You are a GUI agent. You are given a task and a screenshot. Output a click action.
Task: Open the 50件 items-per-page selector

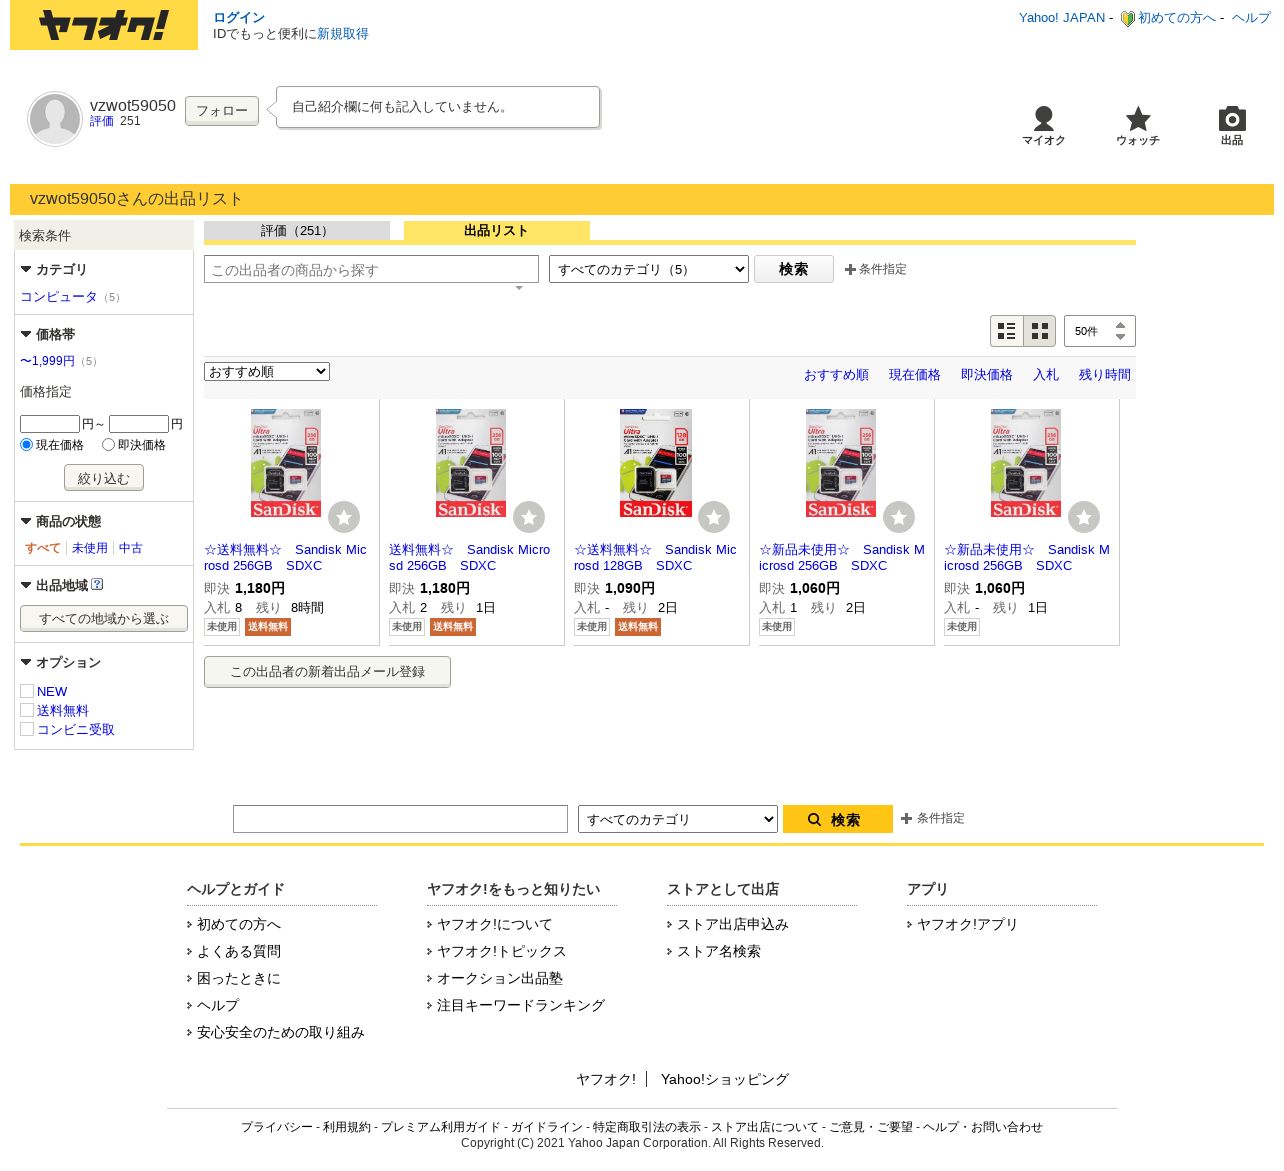click(x=1100, y=331)
